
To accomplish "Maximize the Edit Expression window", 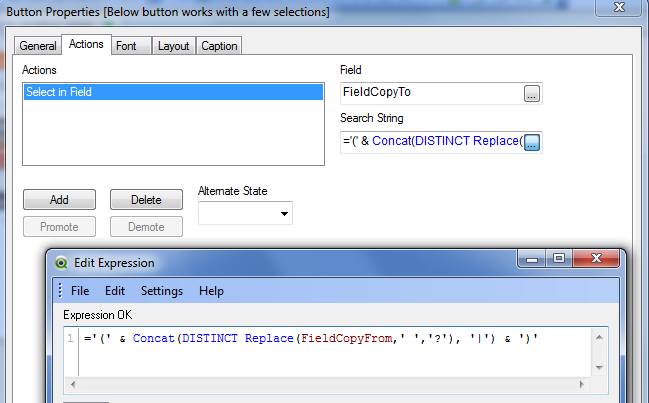I will [x=559, y=259].
